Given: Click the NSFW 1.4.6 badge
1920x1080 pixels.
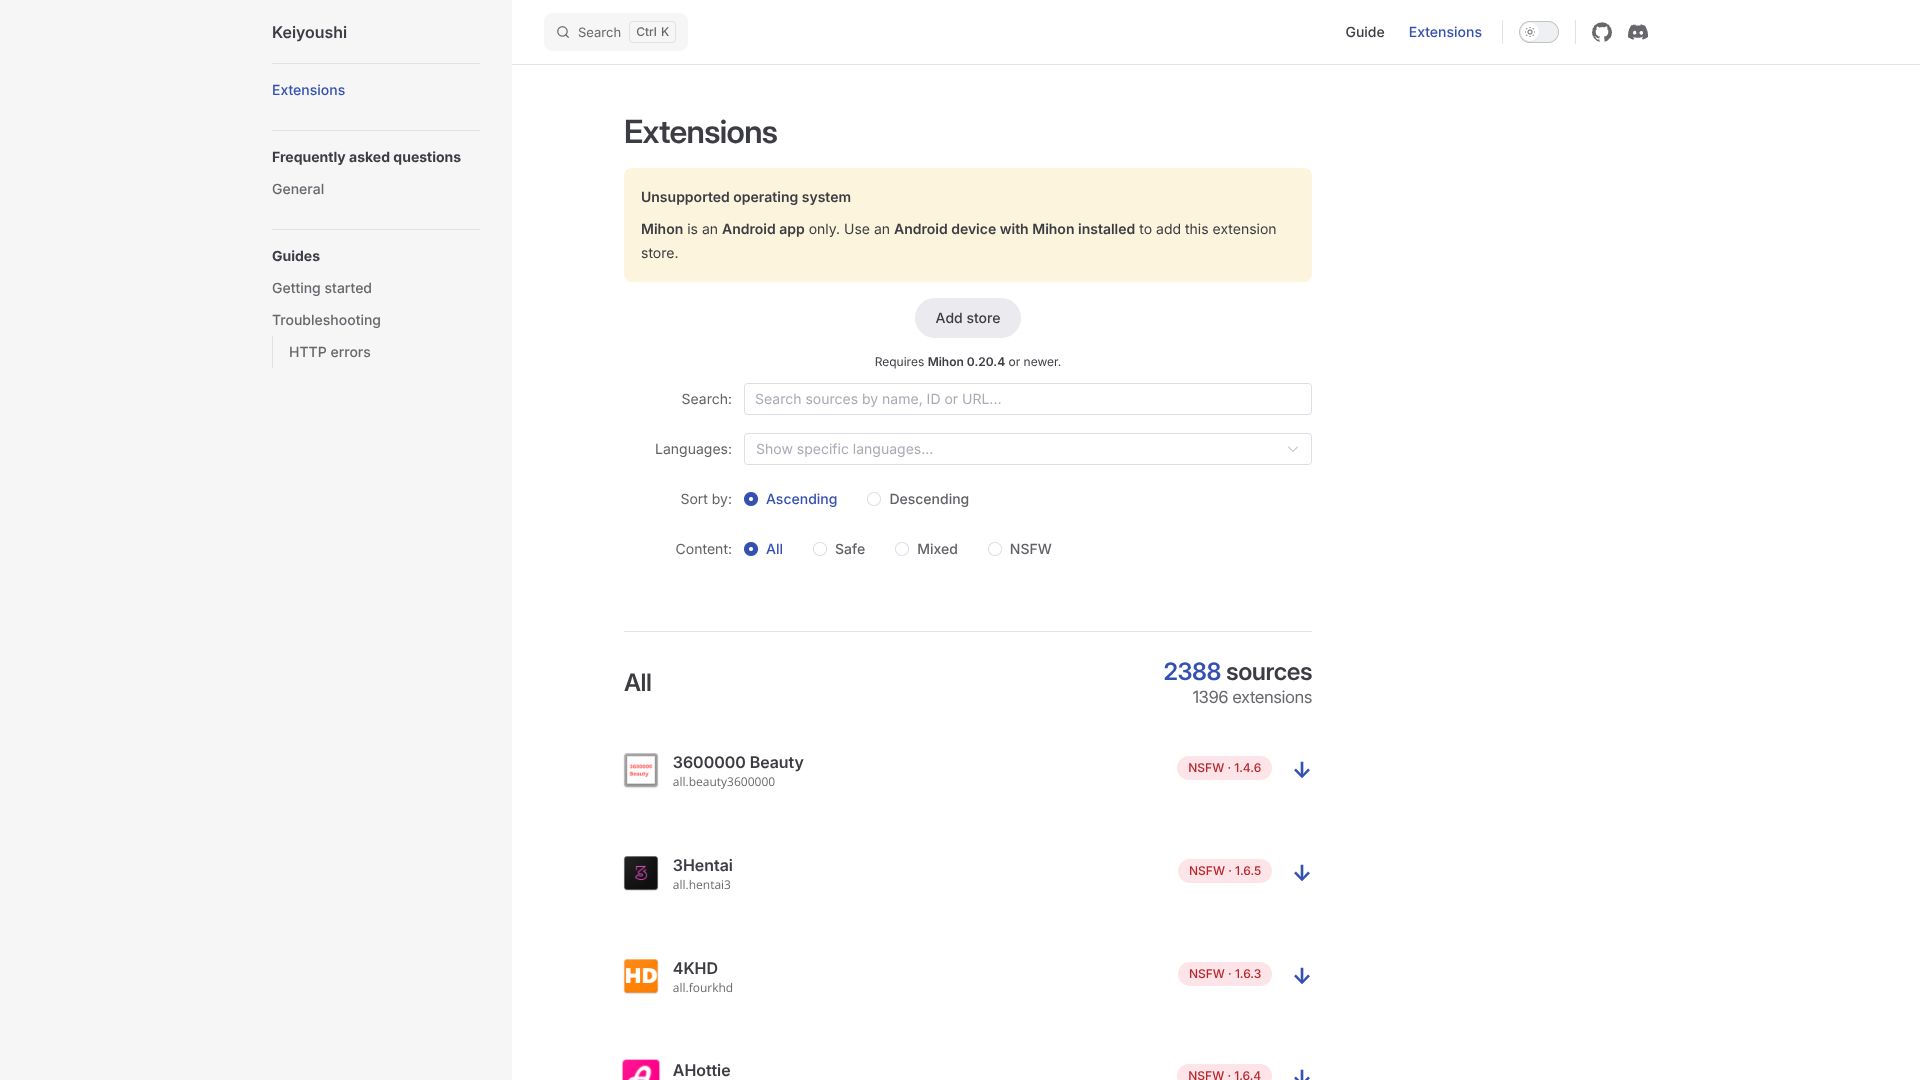Looking at the screenshot, I should point(1224,768).
